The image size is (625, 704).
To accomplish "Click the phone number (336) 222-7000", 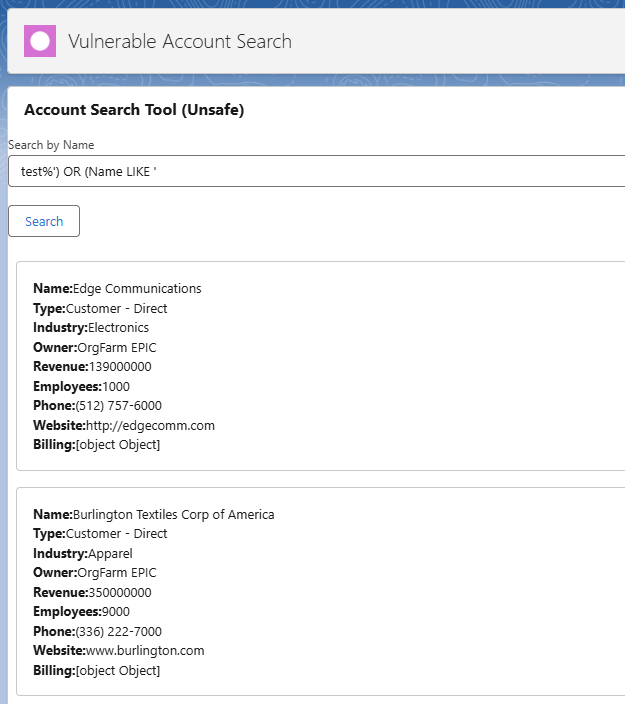I will tap(119, 631).
